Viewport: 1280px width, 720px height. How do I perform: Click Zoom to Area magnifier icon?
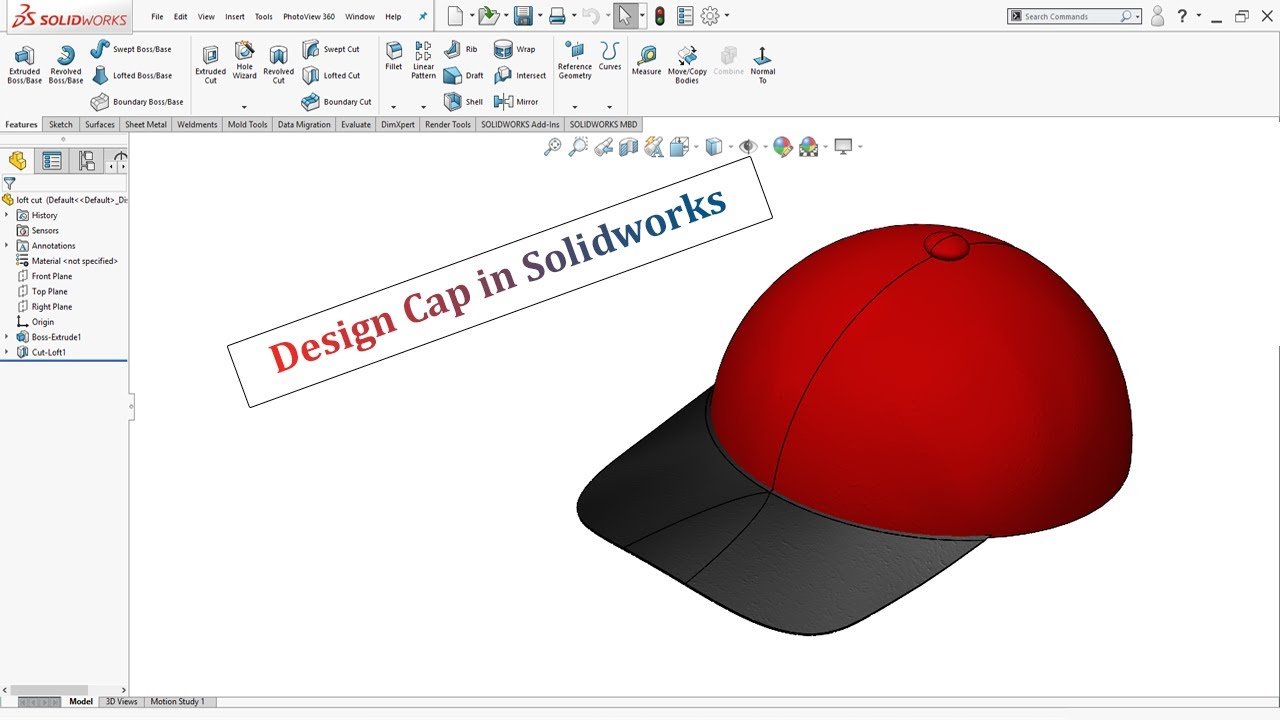pos(578,148)
